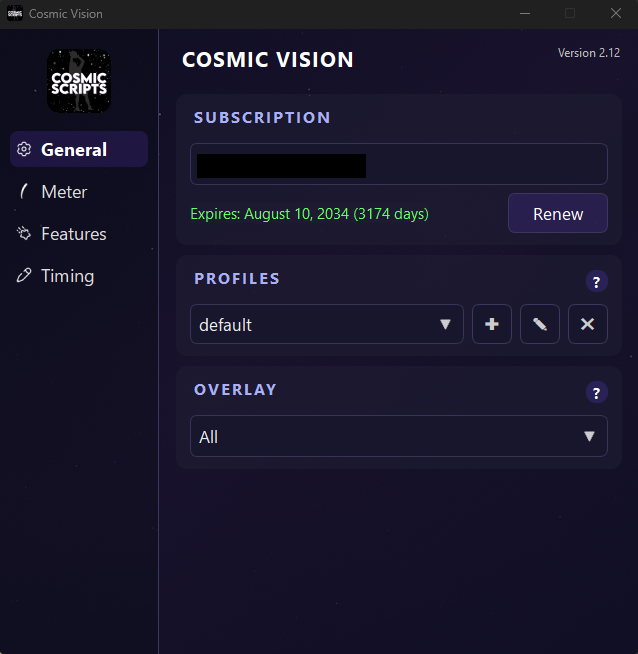Click the Timing pencil icon in sidebar
This screenshot has height=654, width=638.
coord(25,276)
